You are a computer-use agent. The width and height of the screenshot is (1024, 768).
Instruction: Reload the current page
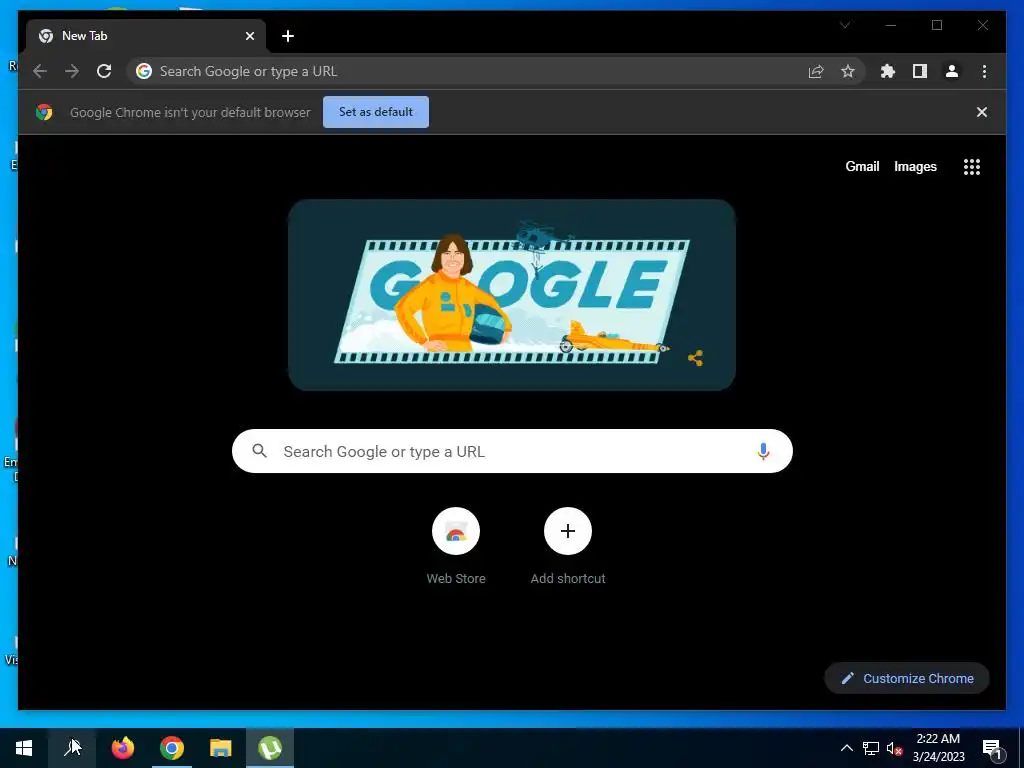(x=104, y=71)
